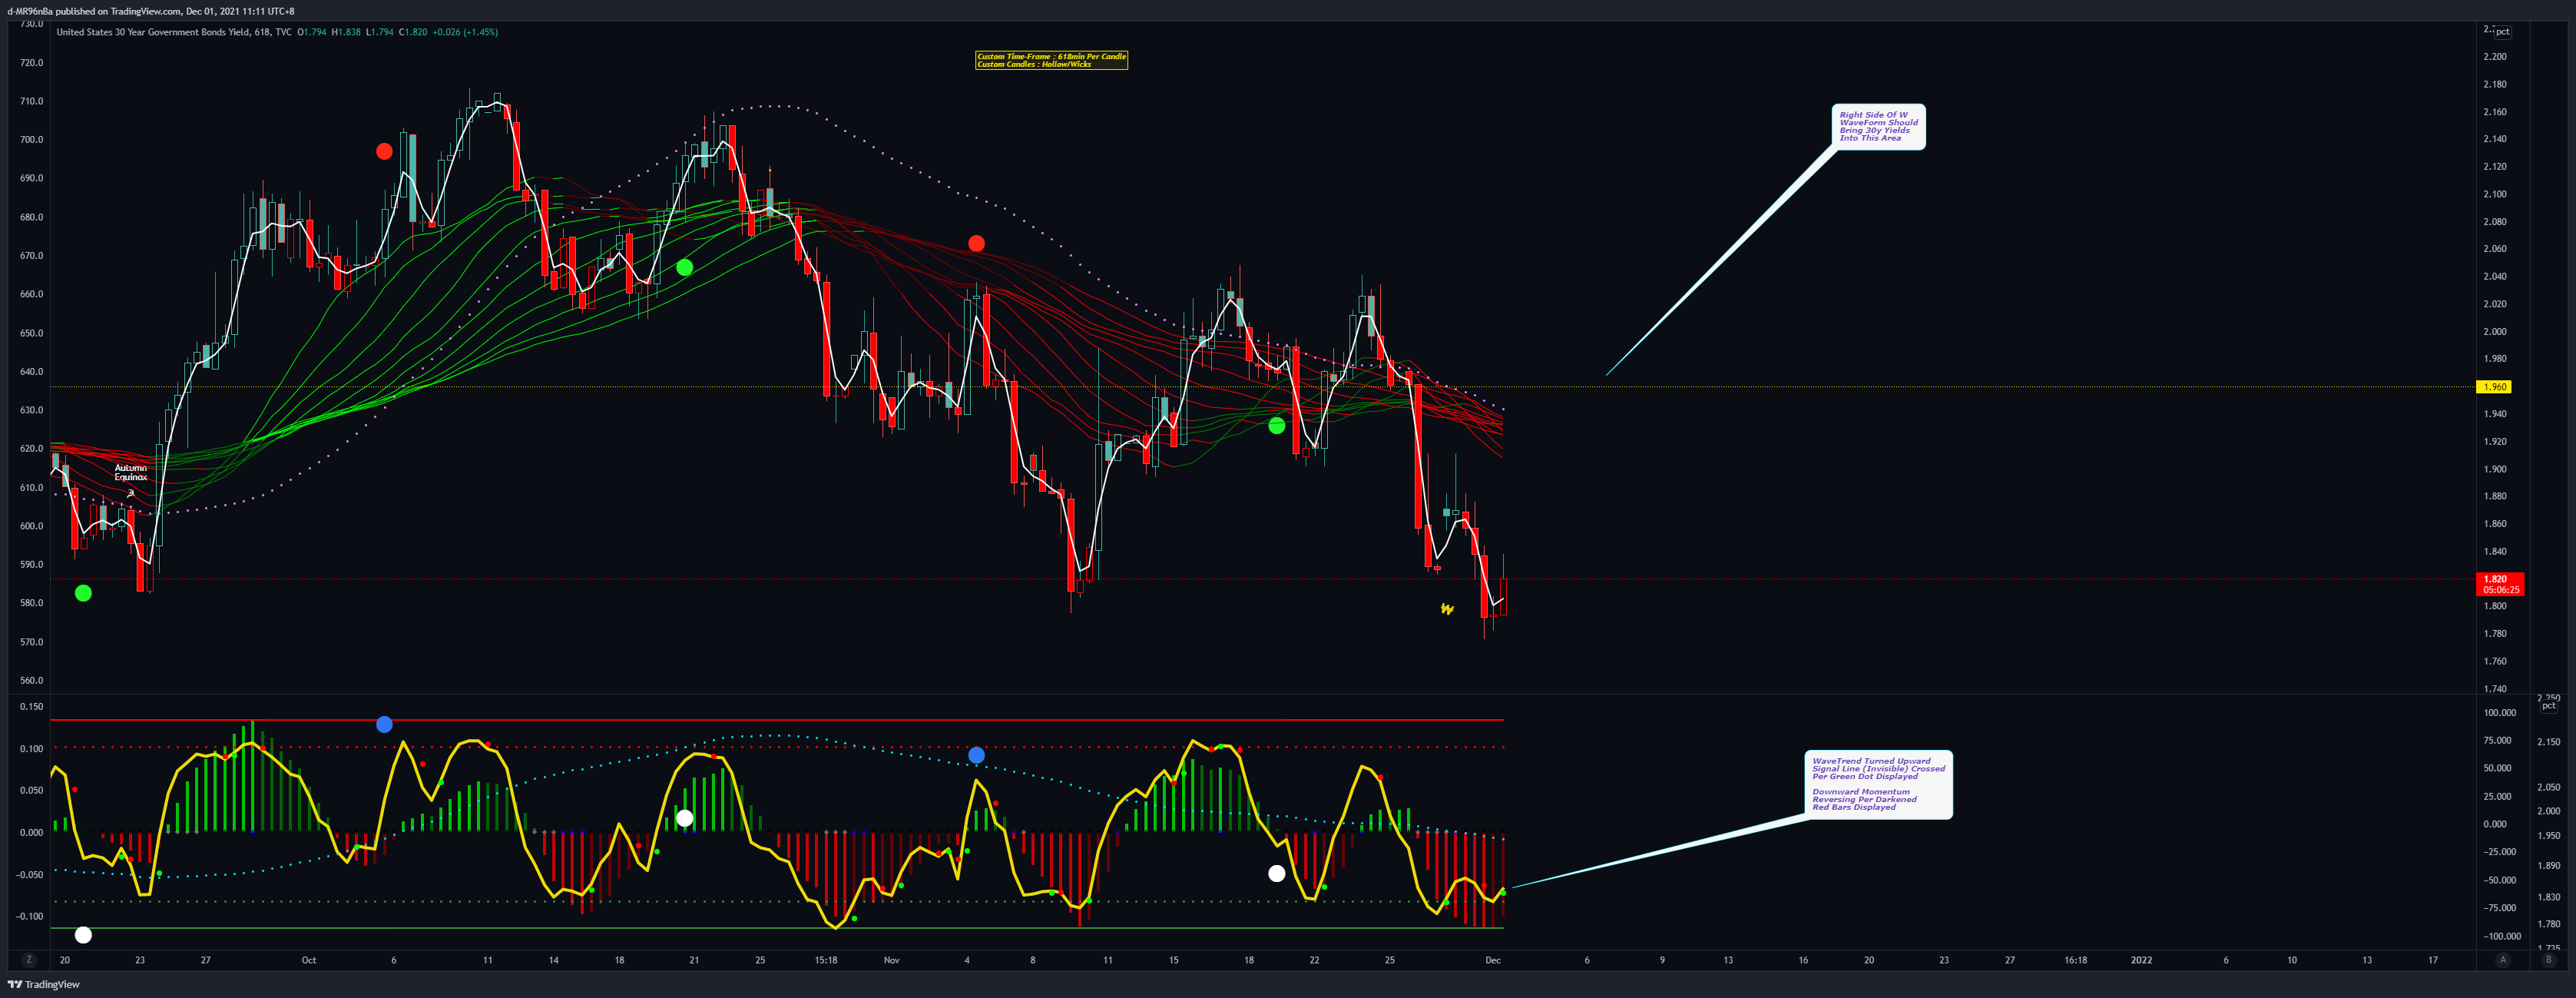This screenshot has width=2576, height=998.
Task: Click the 'United States 30 Year Government Bonds Yield' title
Action: click(153, 32)
